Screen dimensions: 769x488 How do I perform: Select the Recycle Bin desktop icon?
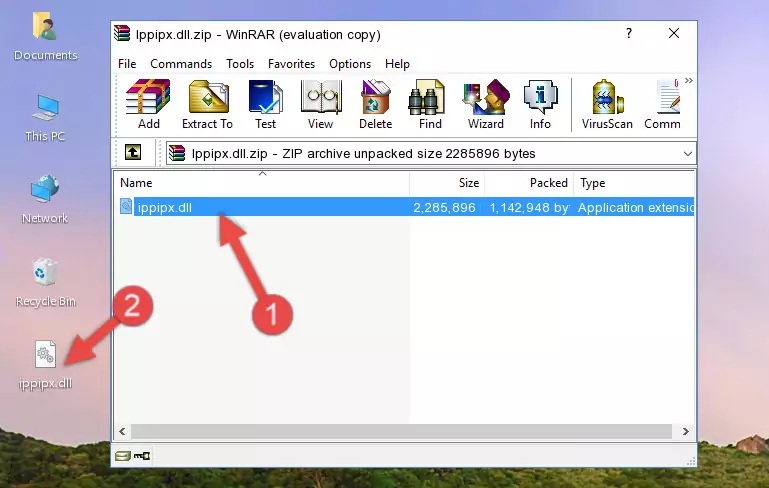point(46,283)
